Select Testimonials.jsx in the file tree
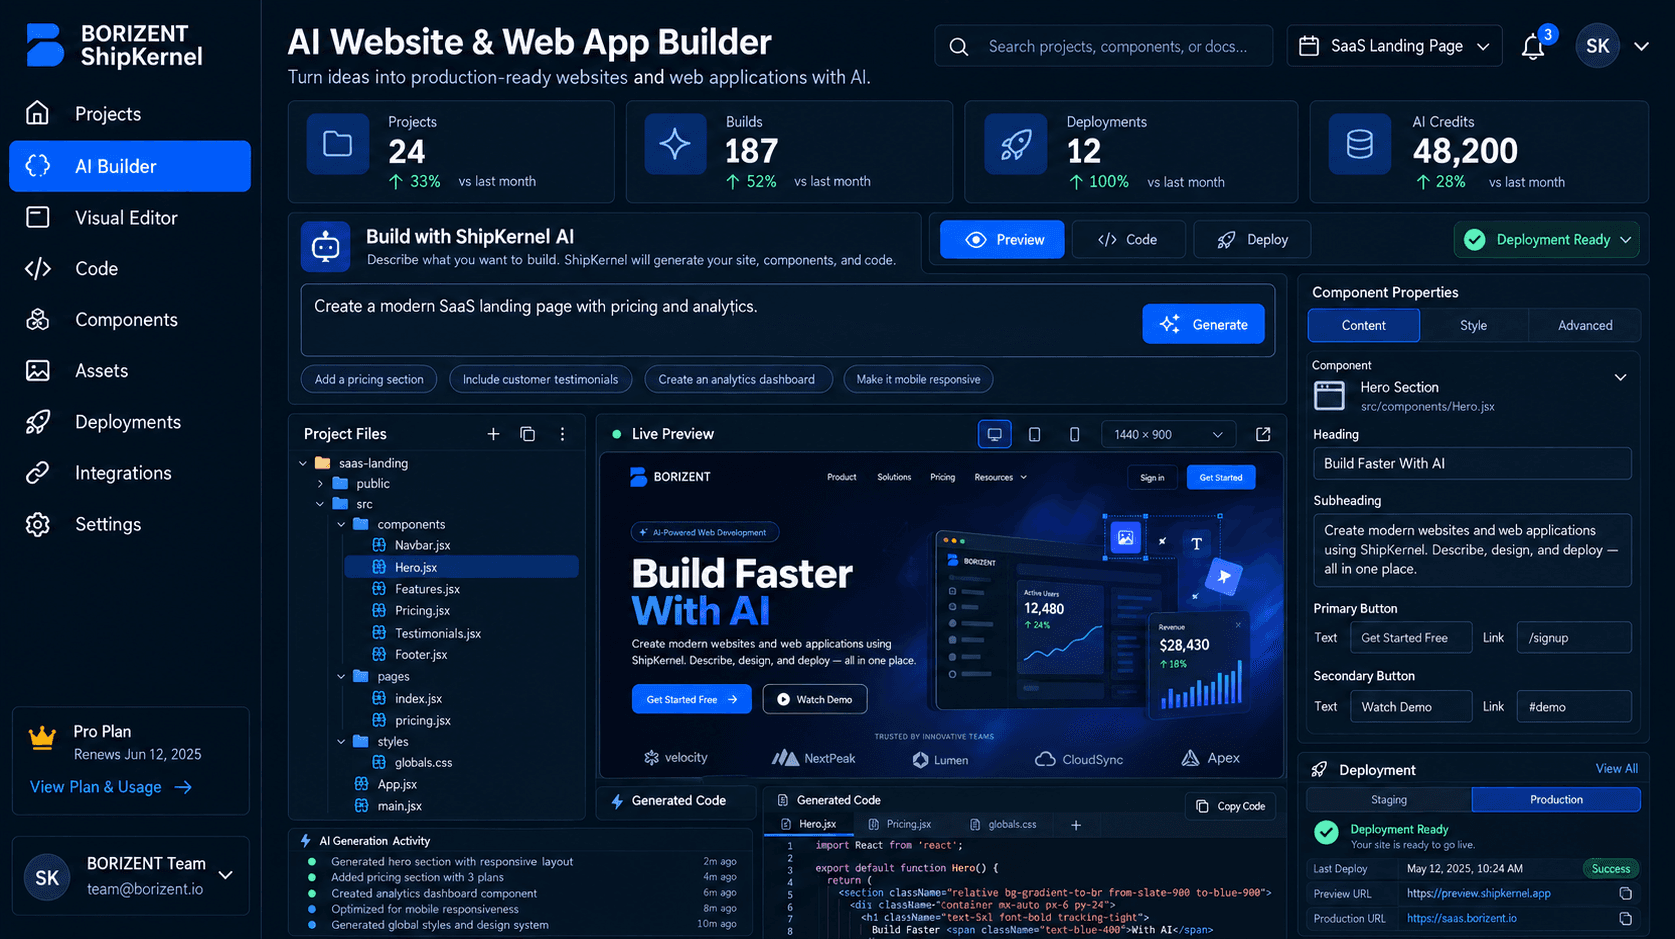 437,633
